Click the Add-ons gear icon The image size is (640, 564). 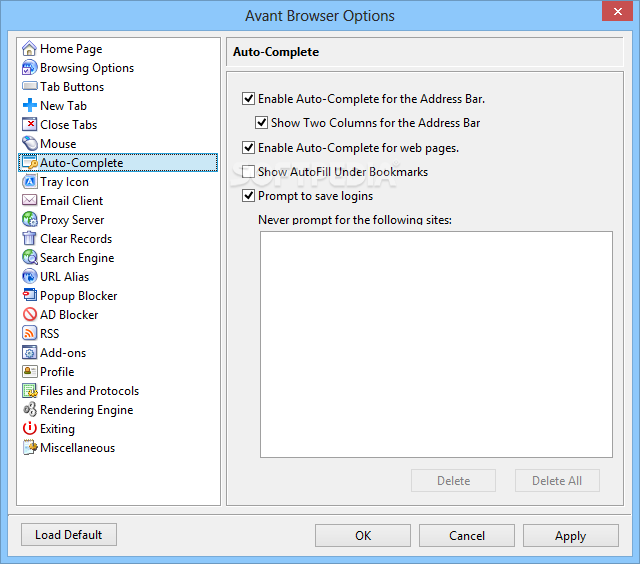pos(29,352)
